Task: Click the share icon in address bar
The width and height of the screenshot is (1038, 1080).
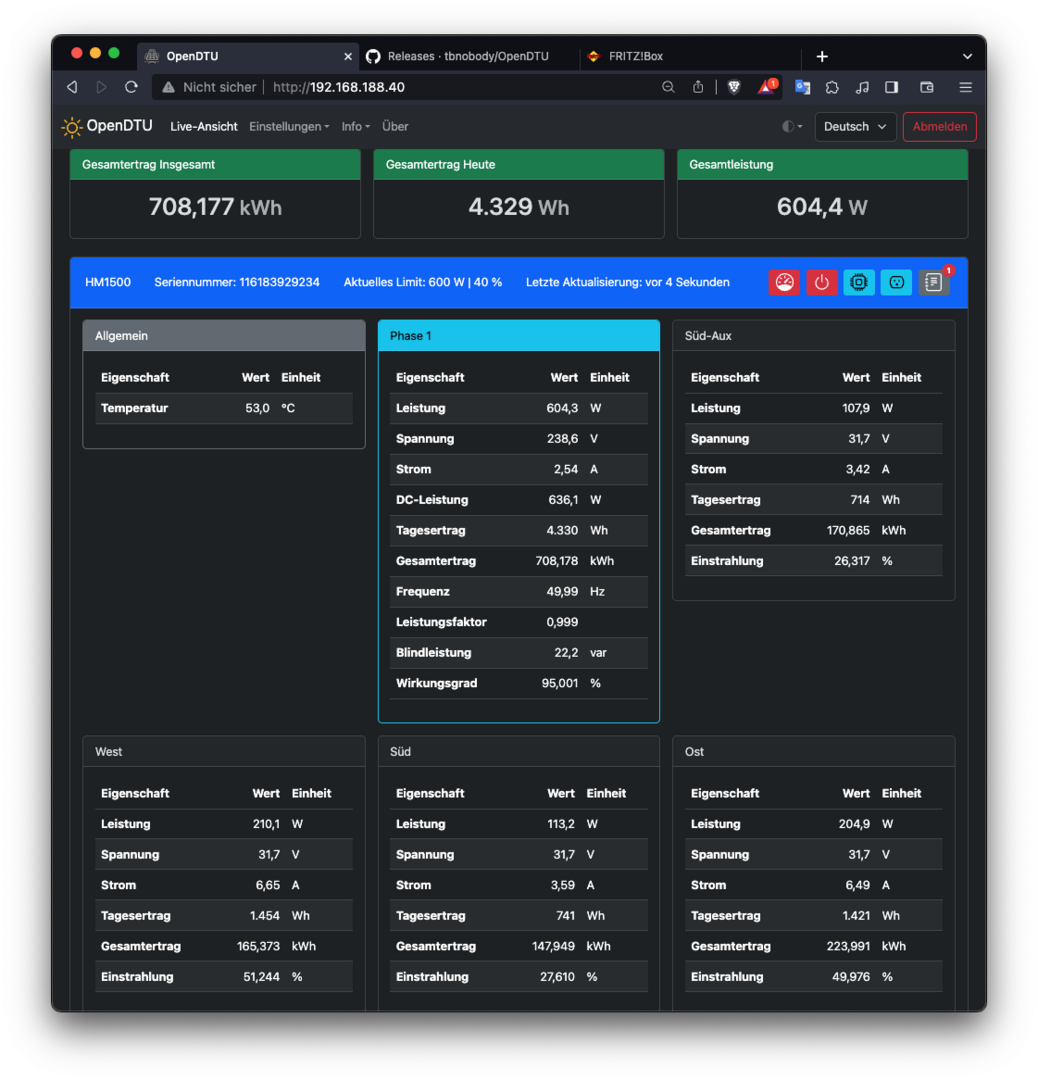Action: 698,87
